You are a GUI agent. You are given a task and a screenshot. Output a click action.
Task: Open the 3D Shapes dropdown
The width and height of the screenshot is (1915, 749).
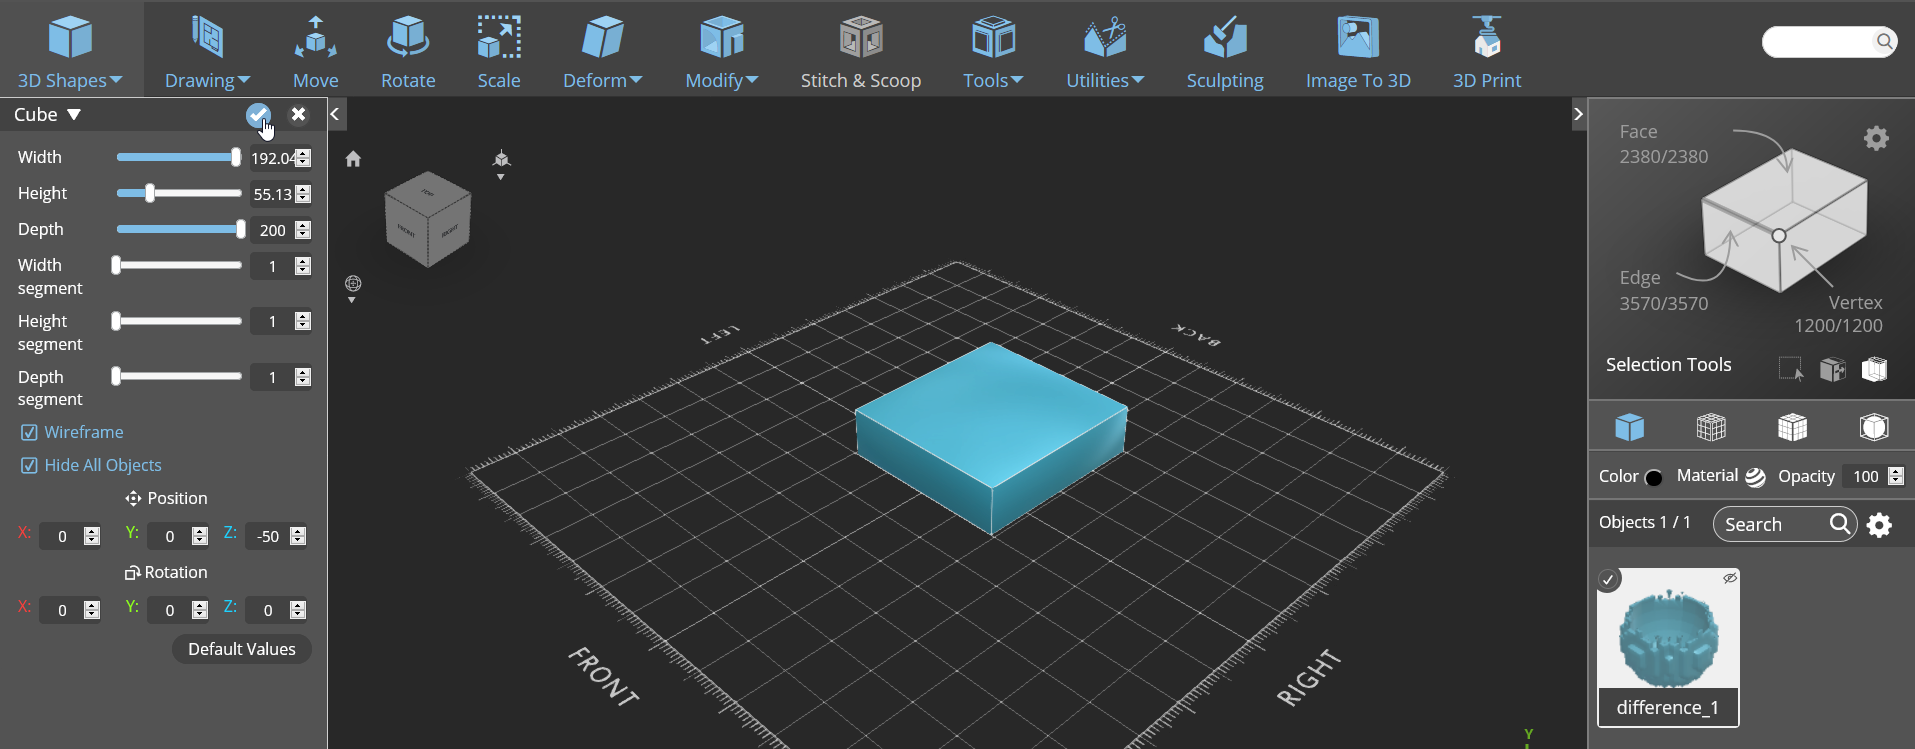coord(70,51)
